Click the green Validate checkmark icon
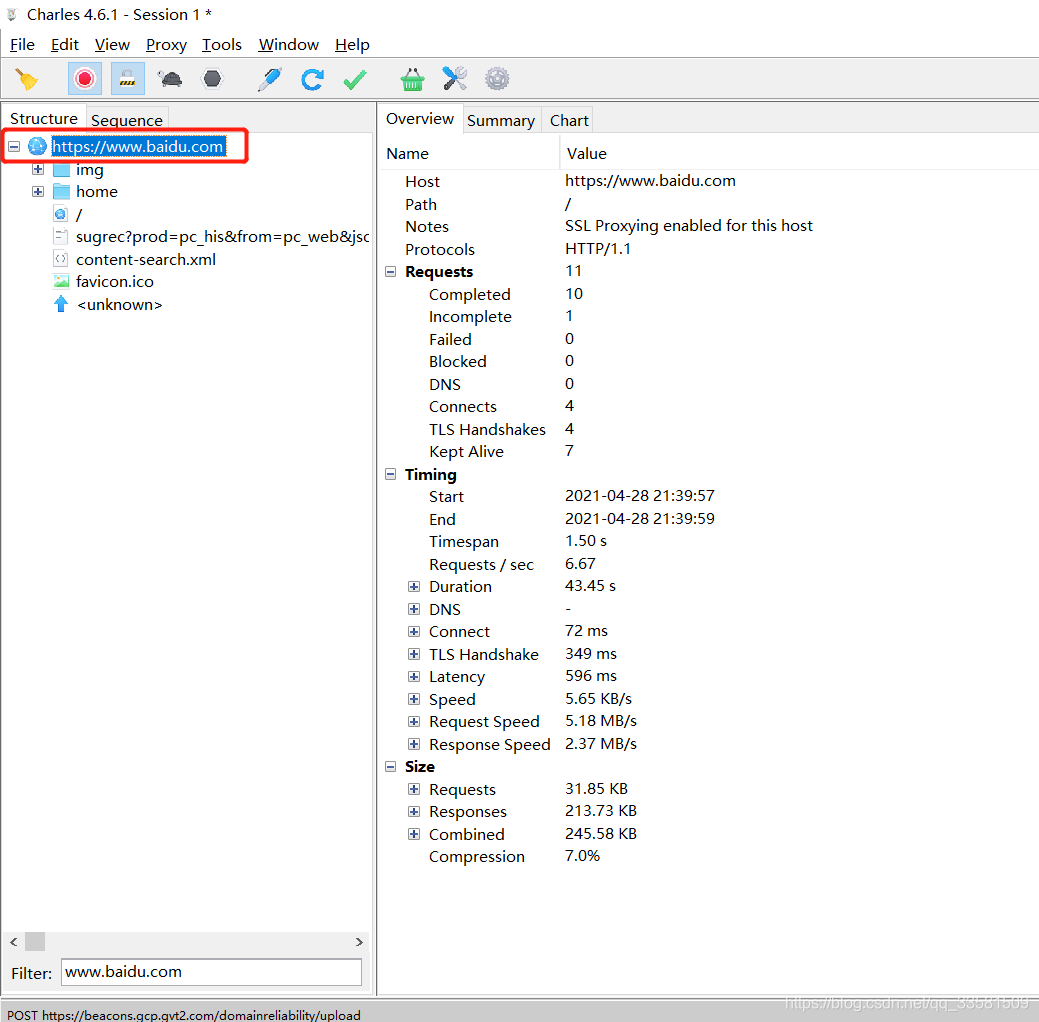 (355, 80)
